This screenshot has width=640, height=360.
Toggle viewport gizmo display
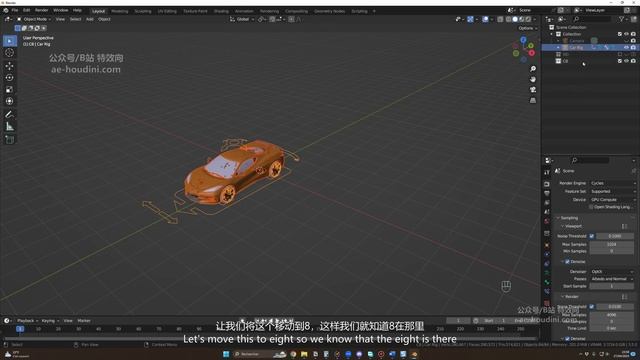pyautogui.click(x=470, y=19)
